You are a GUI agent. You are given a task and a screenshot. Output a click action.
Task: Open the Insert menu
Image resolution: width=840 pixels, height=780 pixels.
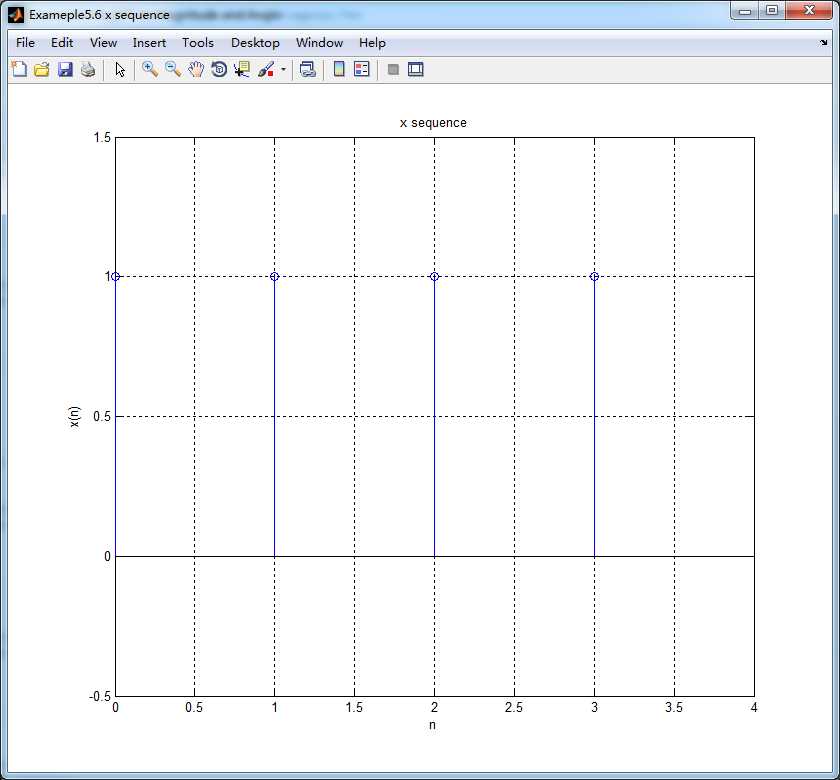pos(149,43)
